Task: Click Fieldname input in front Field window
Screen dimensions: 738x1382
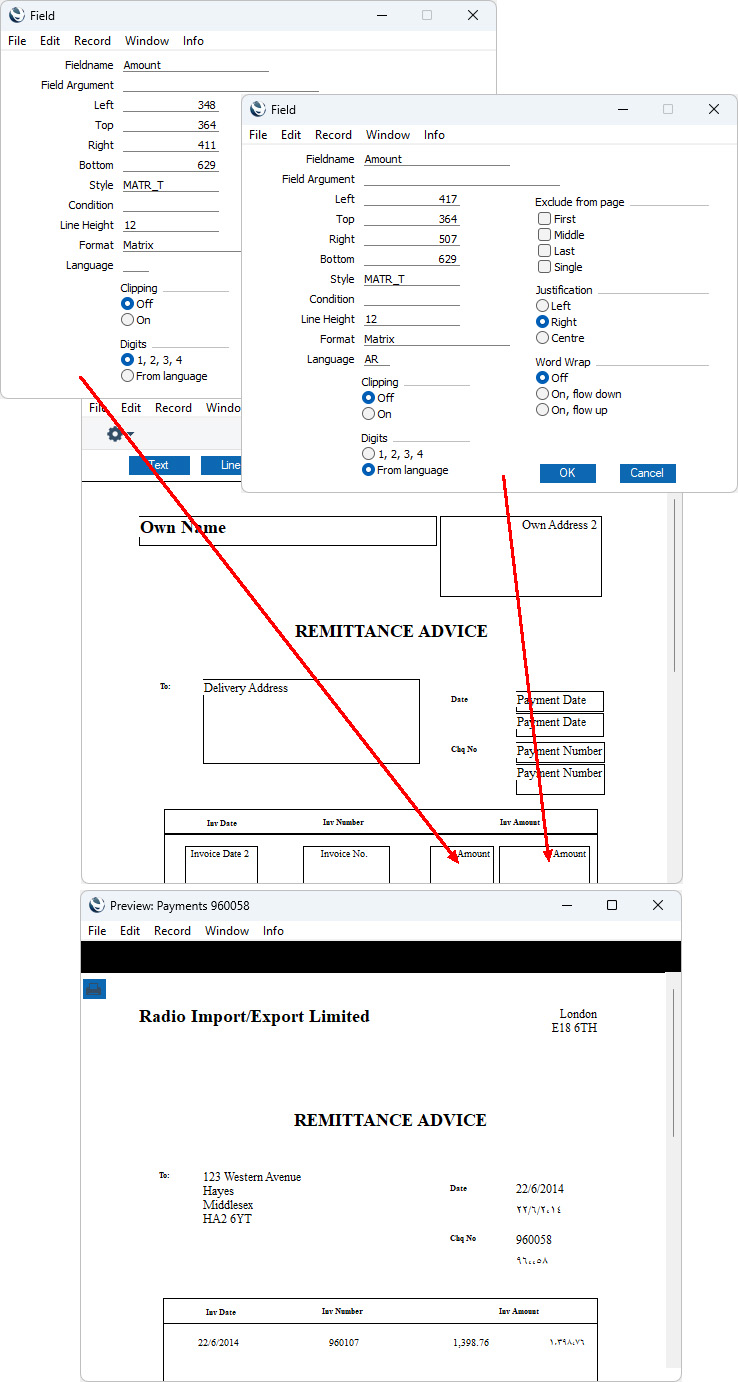Action: (x=437, y=159)
